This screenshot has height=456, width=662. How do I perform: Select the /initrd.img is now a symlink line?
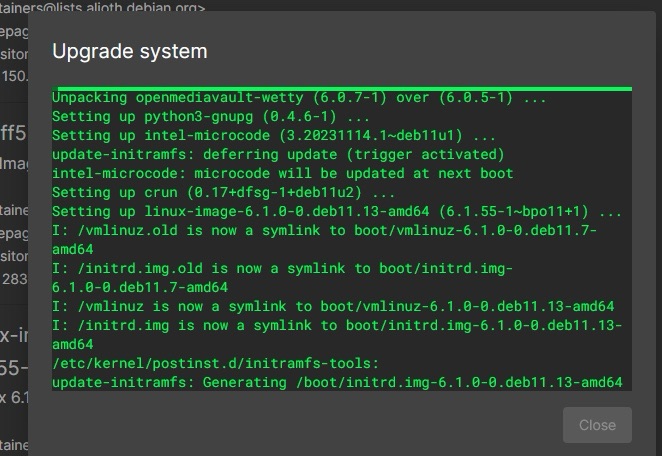336,325
